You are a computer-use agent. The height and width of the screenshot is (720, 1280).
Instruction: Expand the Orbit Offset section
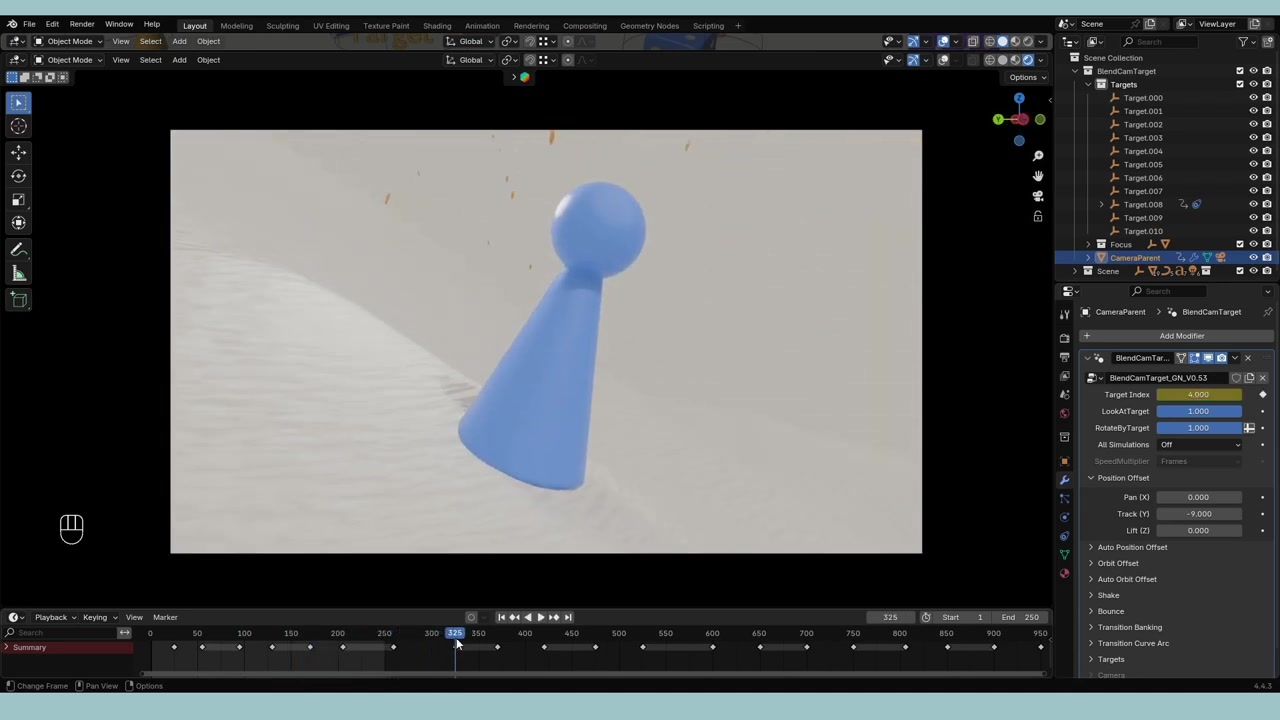(1117, 563)
